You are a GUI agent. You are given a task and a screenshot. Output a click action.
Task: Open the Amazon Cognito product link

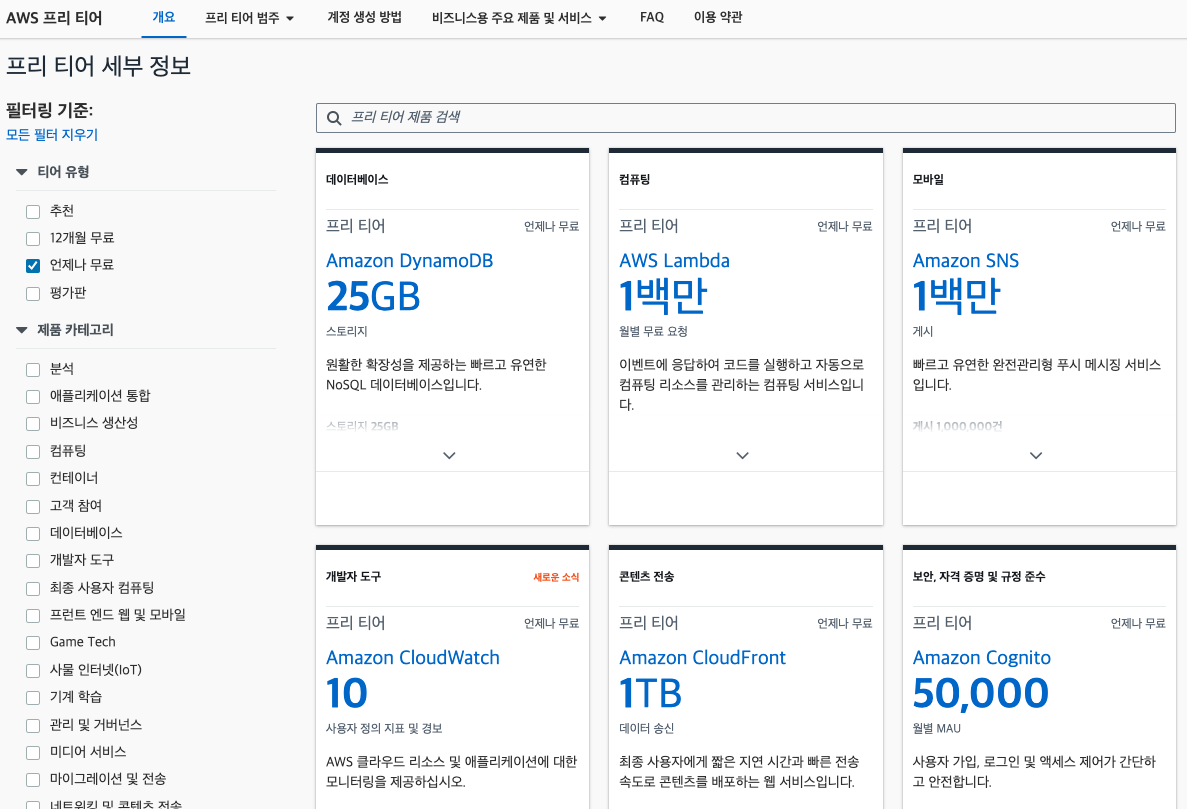coord(982,658)
